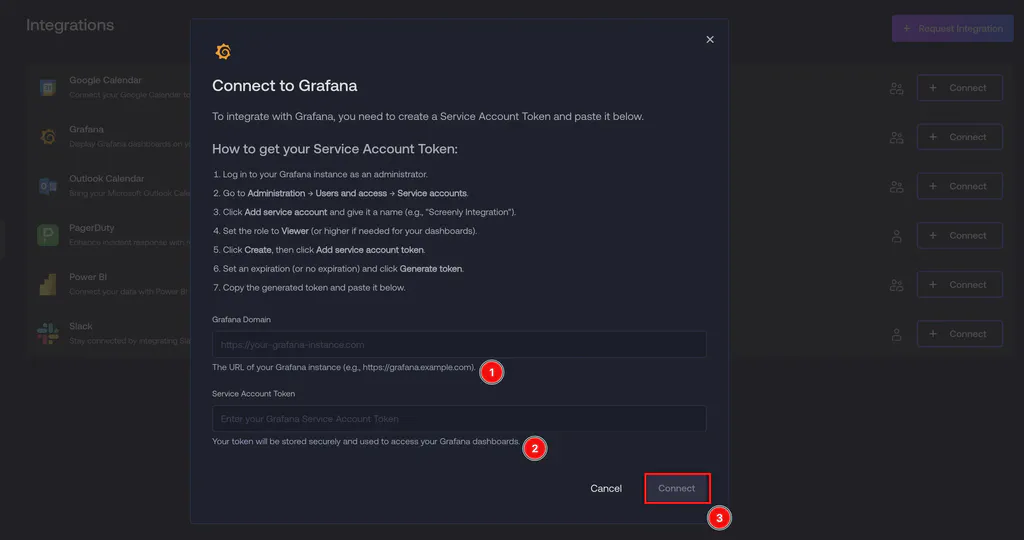
Task: Close the Connect to Grafana dialog
Action: [710, 40]
